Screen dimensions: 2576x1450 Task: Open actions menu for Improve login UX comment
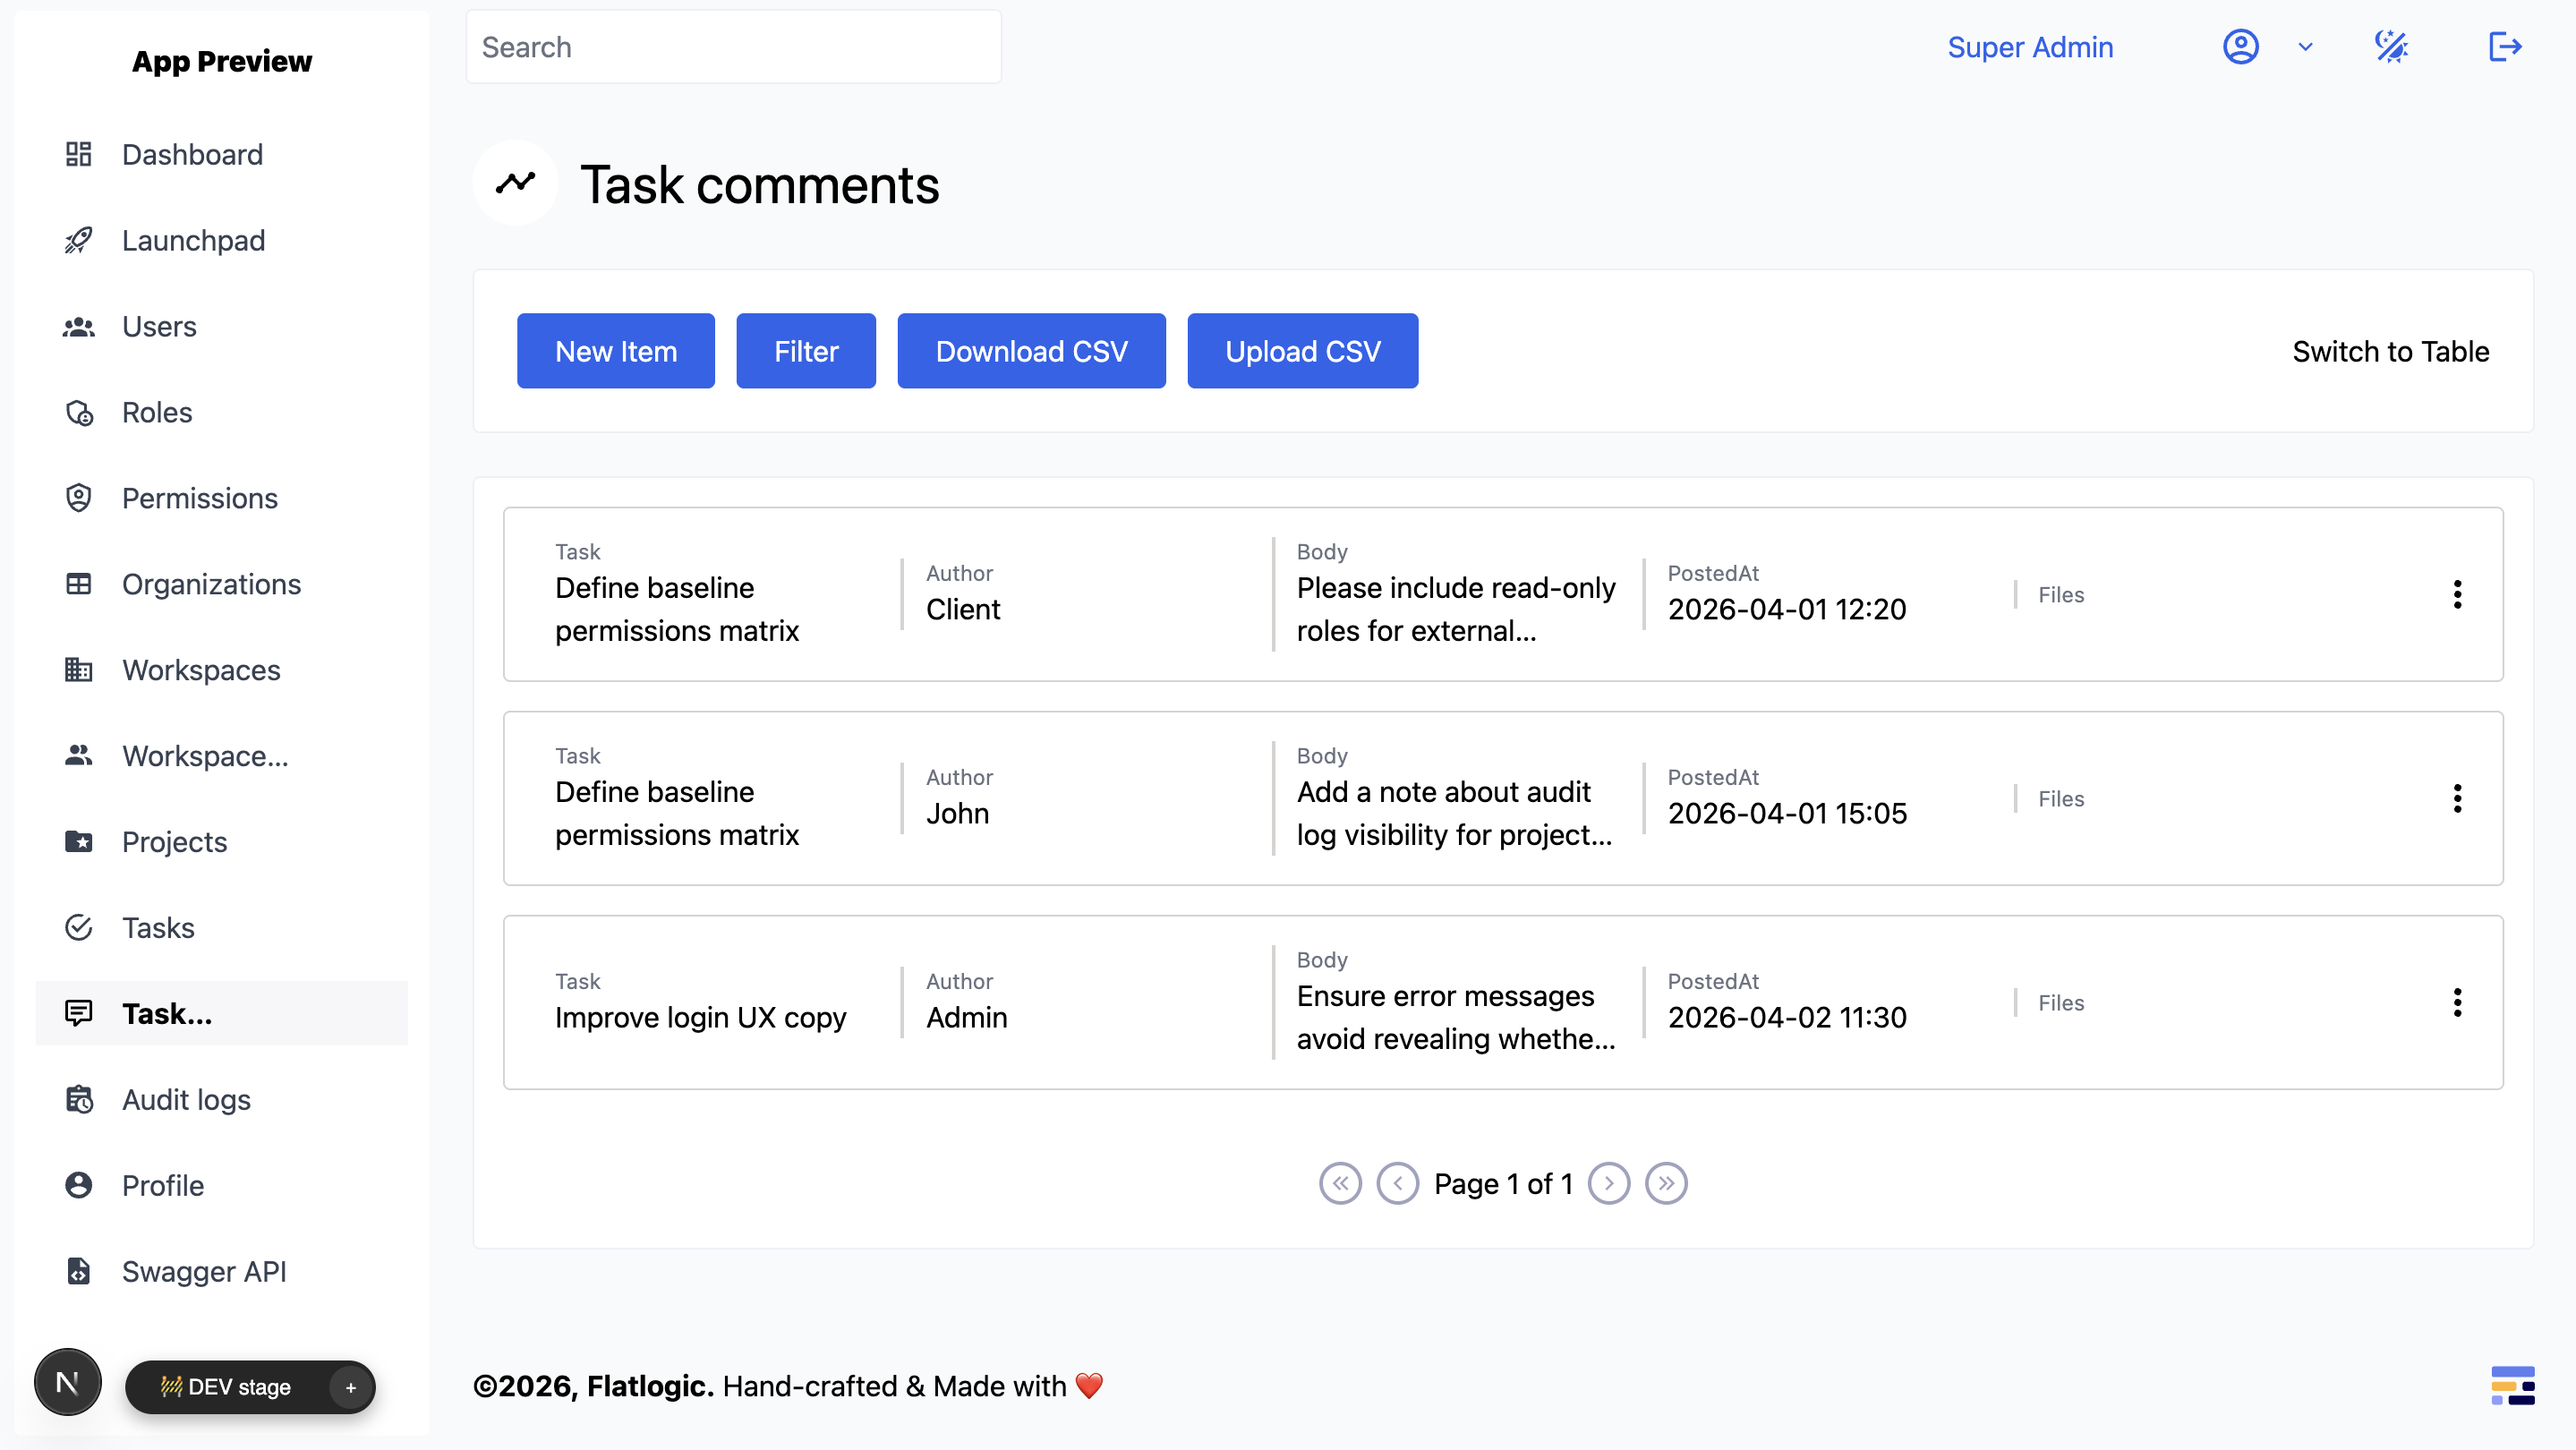(2458, 1002)
